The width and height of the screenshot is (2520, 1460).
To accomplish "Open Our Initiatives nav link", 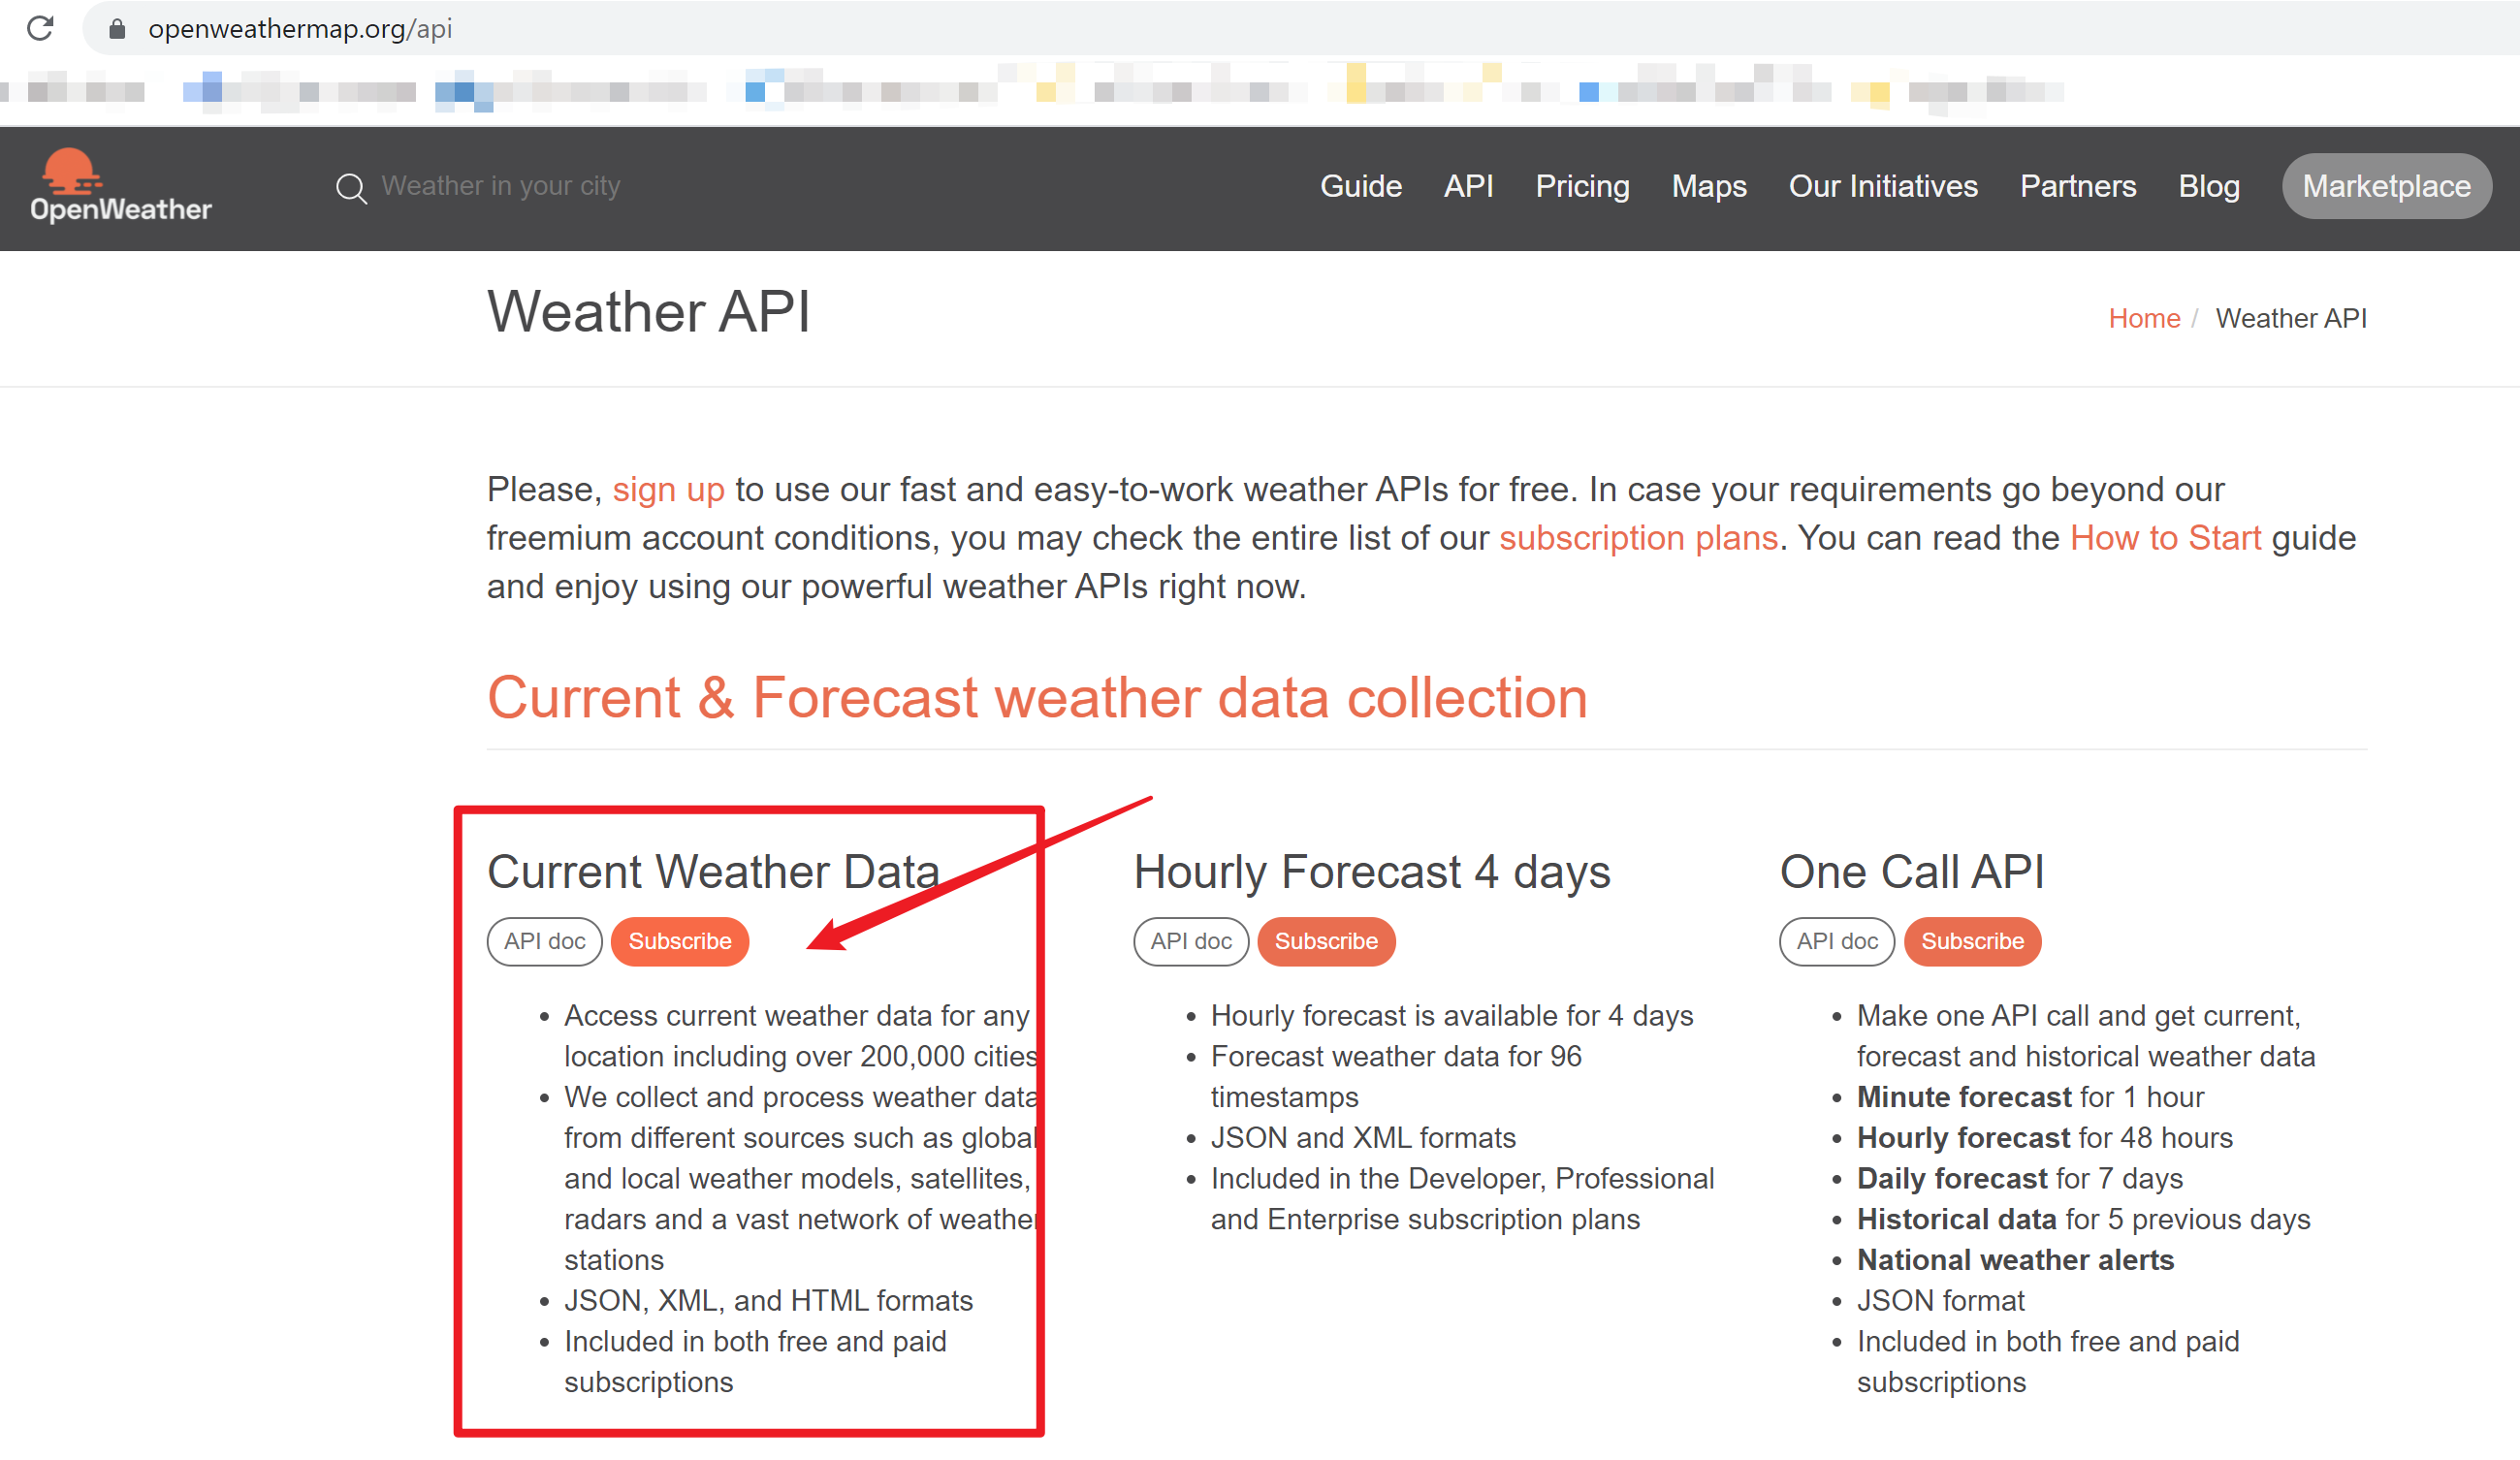I will click(x=1883, y=187).
